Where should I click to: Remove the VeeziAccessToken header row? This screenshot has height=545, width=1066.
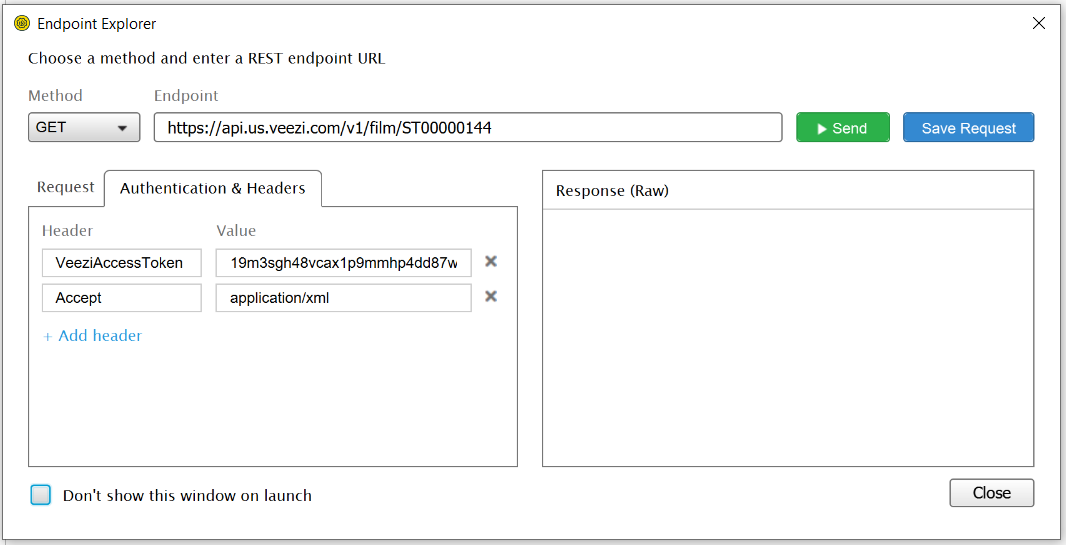491,262
